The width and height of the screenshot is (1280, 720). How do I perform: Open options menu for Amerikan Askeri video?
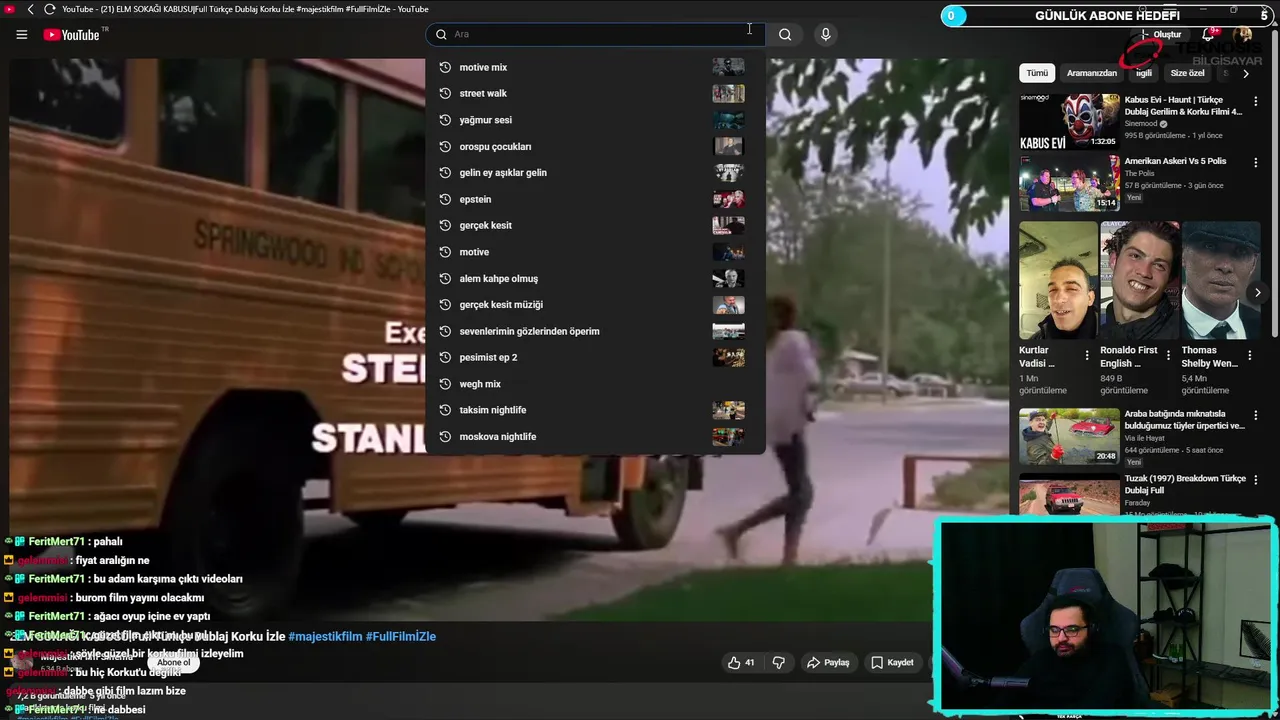1256,162
